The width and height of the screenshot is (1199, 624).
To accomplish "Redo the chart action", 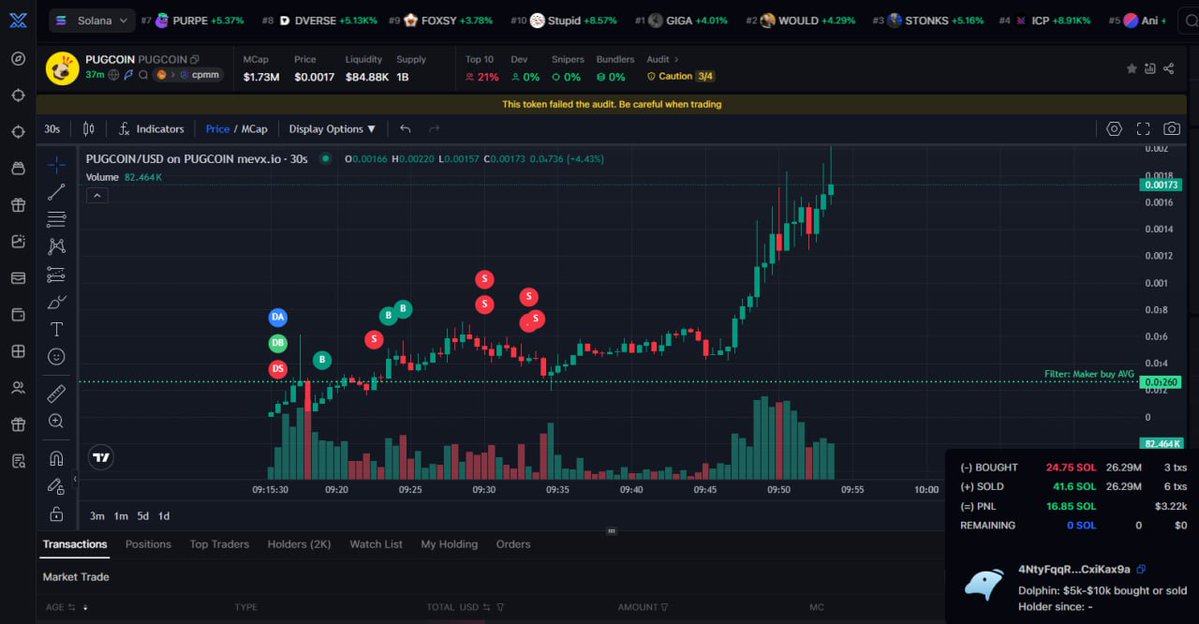I will click(x=434, y=128).
